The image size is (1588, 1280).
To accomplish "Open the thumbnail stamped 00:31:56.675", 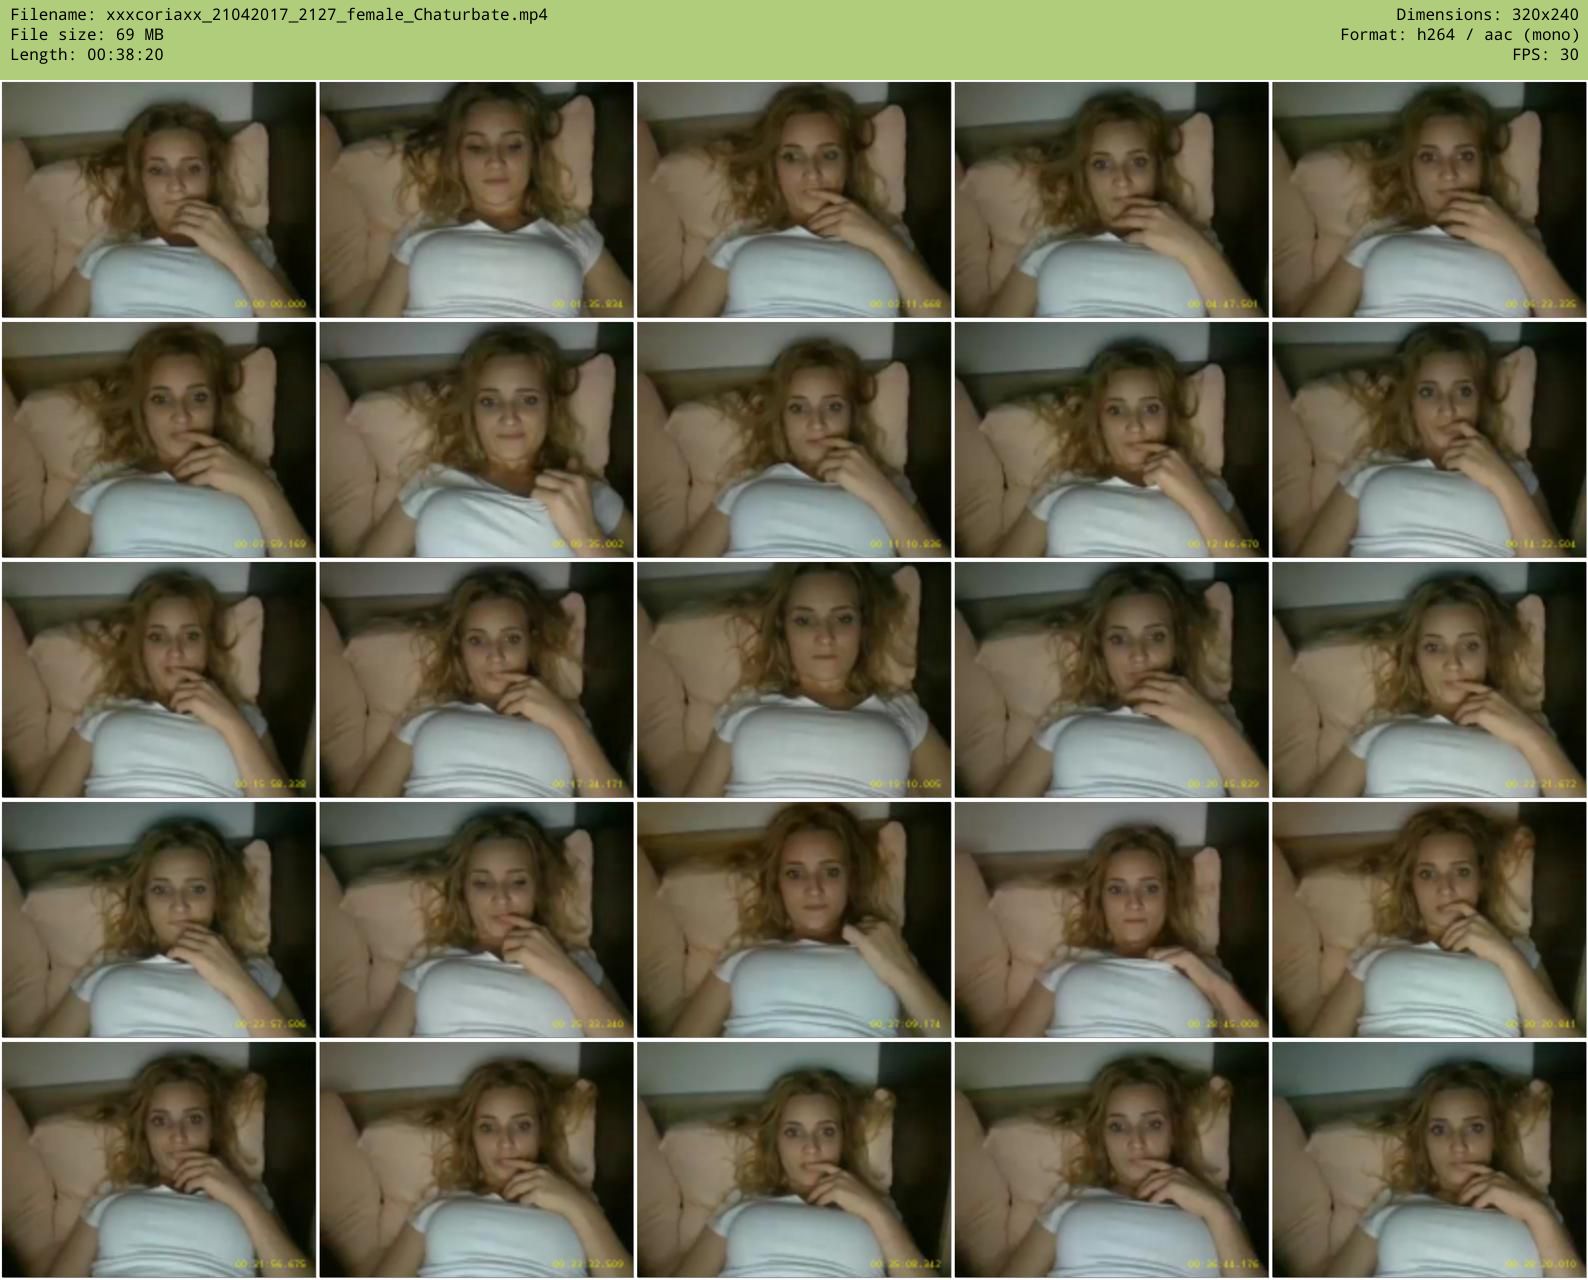I will point(159,1160).
